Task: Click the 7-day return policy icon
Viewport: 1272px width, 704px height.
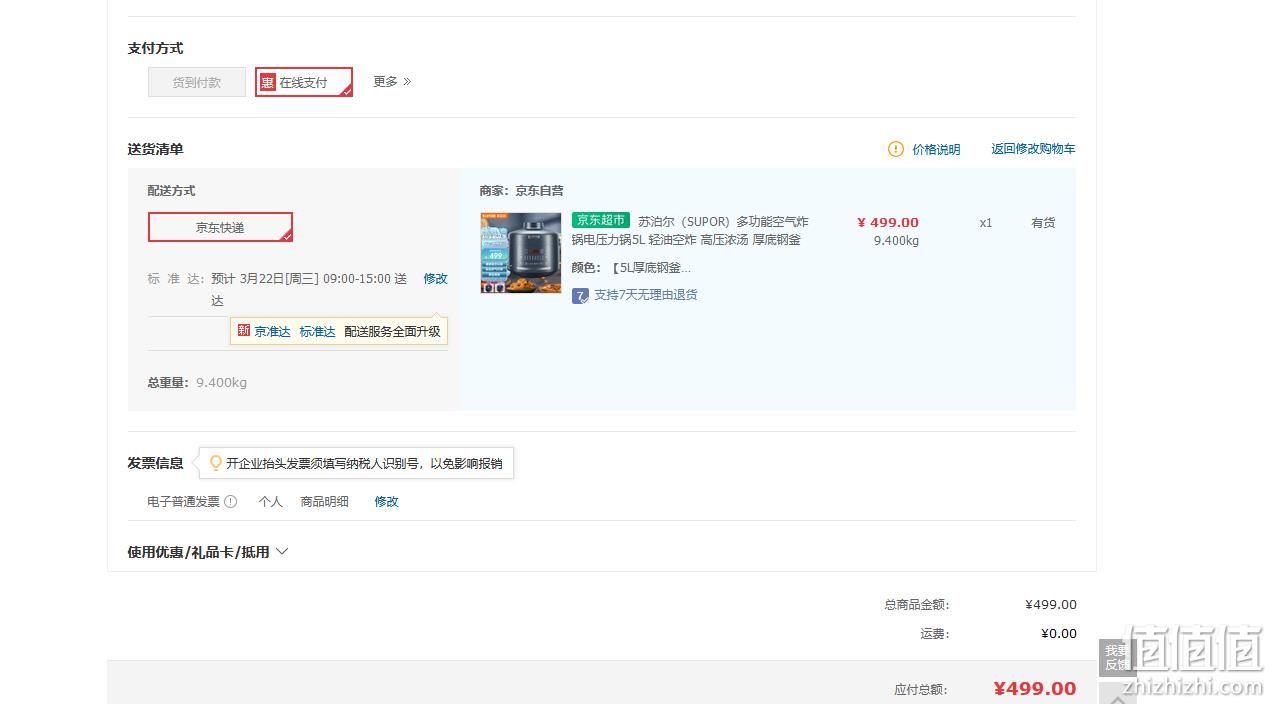Action: 580,296
